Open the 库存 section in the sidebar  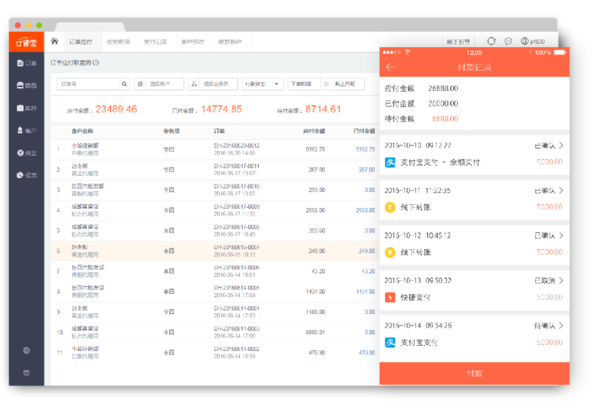tap(27, 108)
